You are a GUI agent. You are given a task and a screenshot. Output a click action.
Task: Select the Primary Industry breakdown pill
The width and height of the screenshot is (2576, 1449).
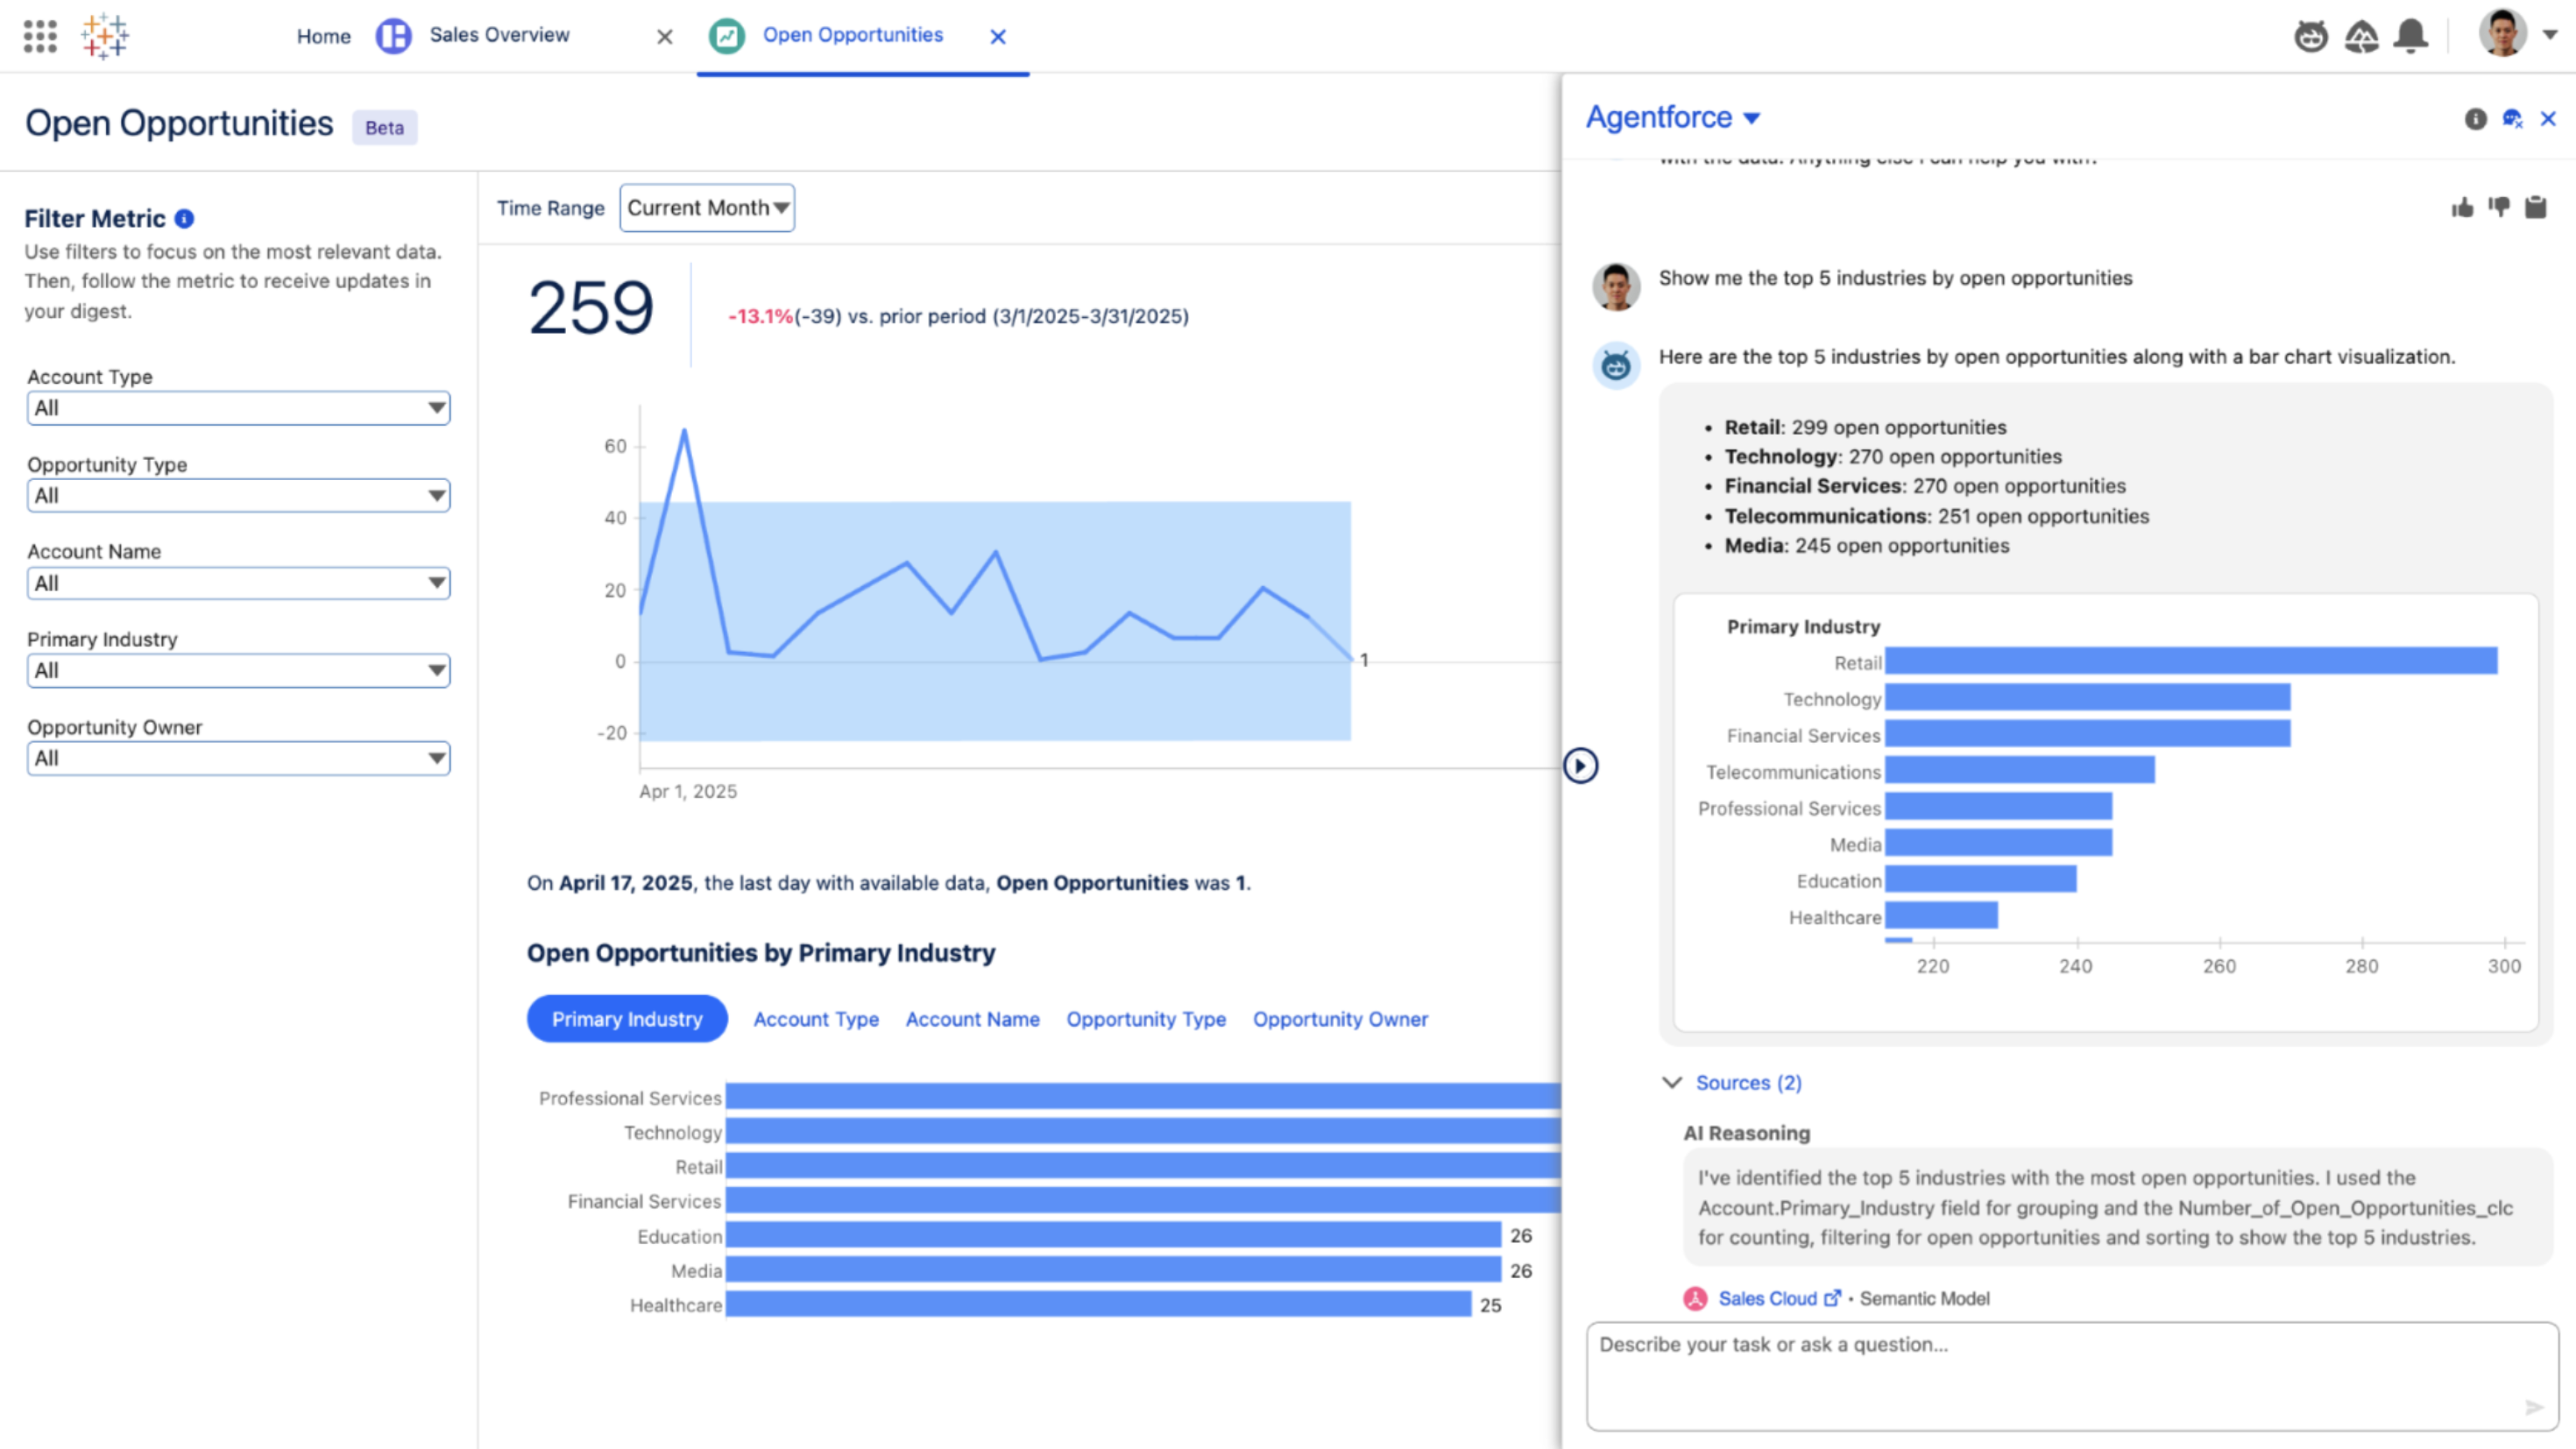[627, 1019]
